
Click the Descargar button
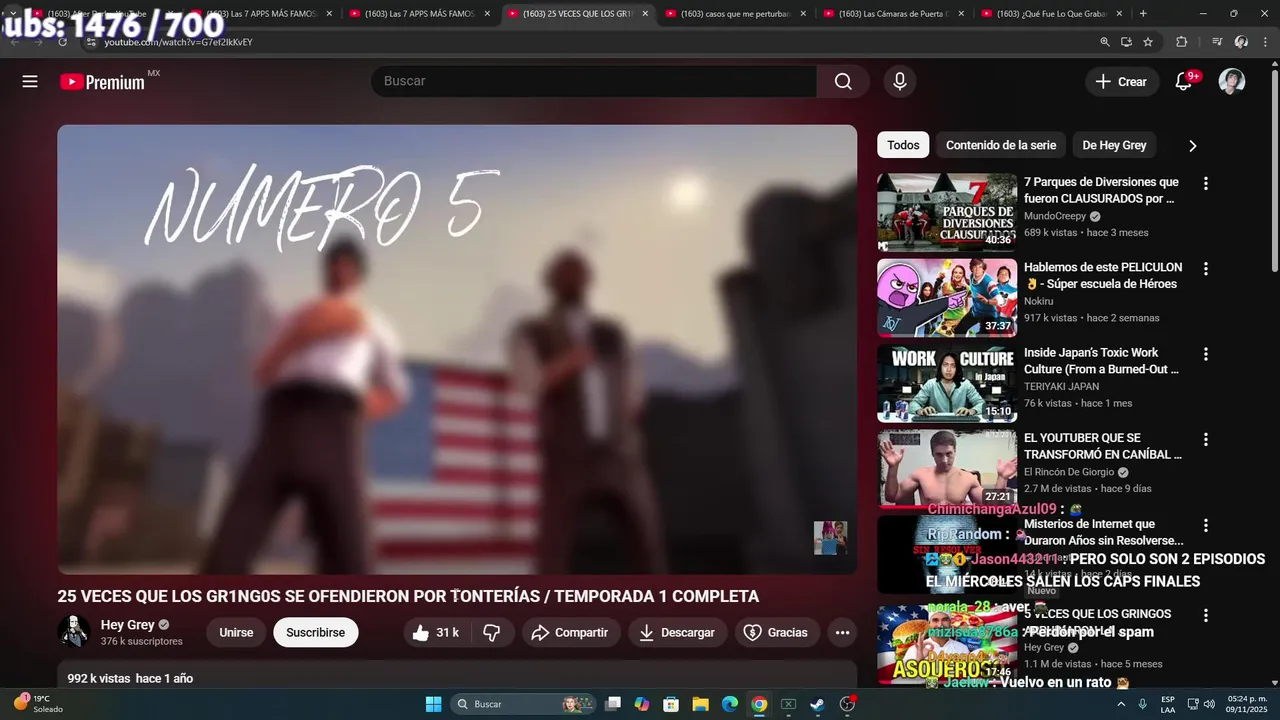[677, 632]
